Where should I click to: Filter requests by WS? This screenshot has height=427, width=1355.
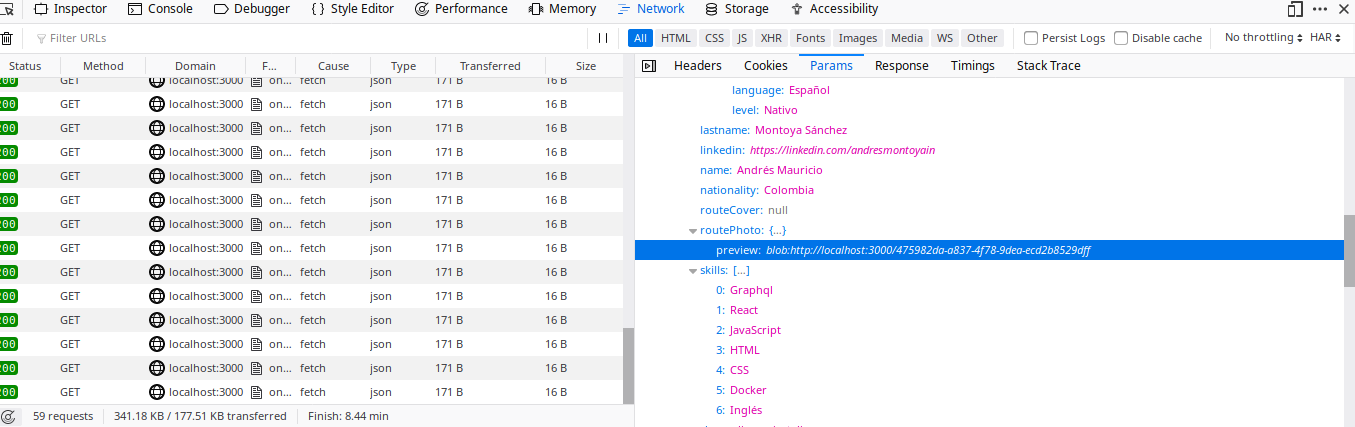click(945, 38)
